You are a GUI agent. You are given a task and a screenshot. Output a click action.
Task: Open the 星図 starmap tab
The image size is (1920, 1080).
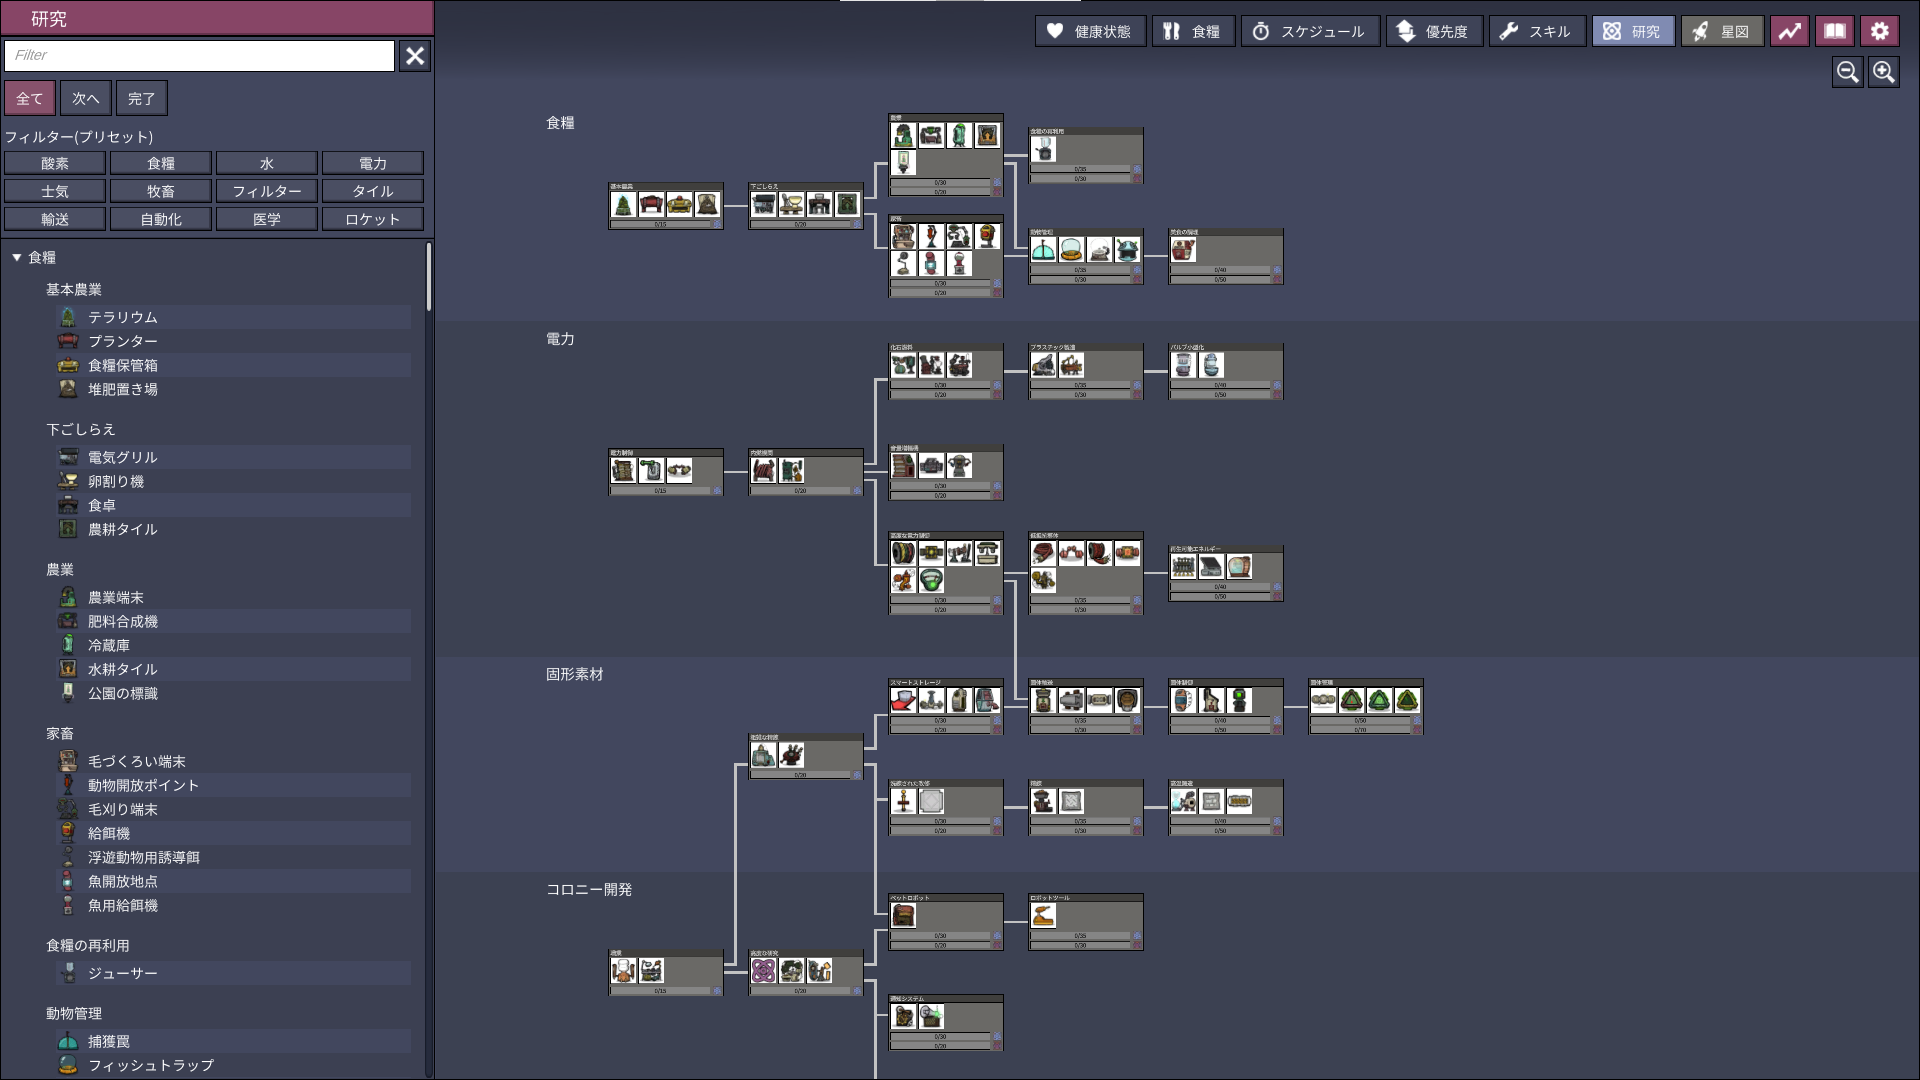click(1722, 31)
